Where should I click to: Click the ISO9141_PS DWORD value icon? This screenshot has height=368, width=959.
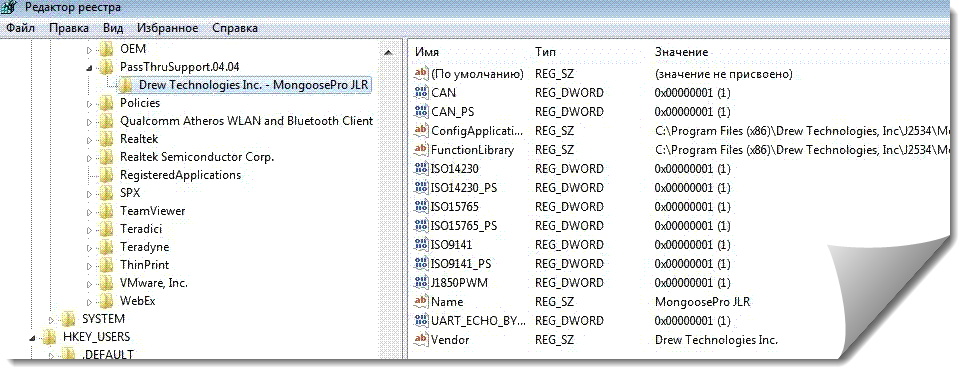(421, 263)
